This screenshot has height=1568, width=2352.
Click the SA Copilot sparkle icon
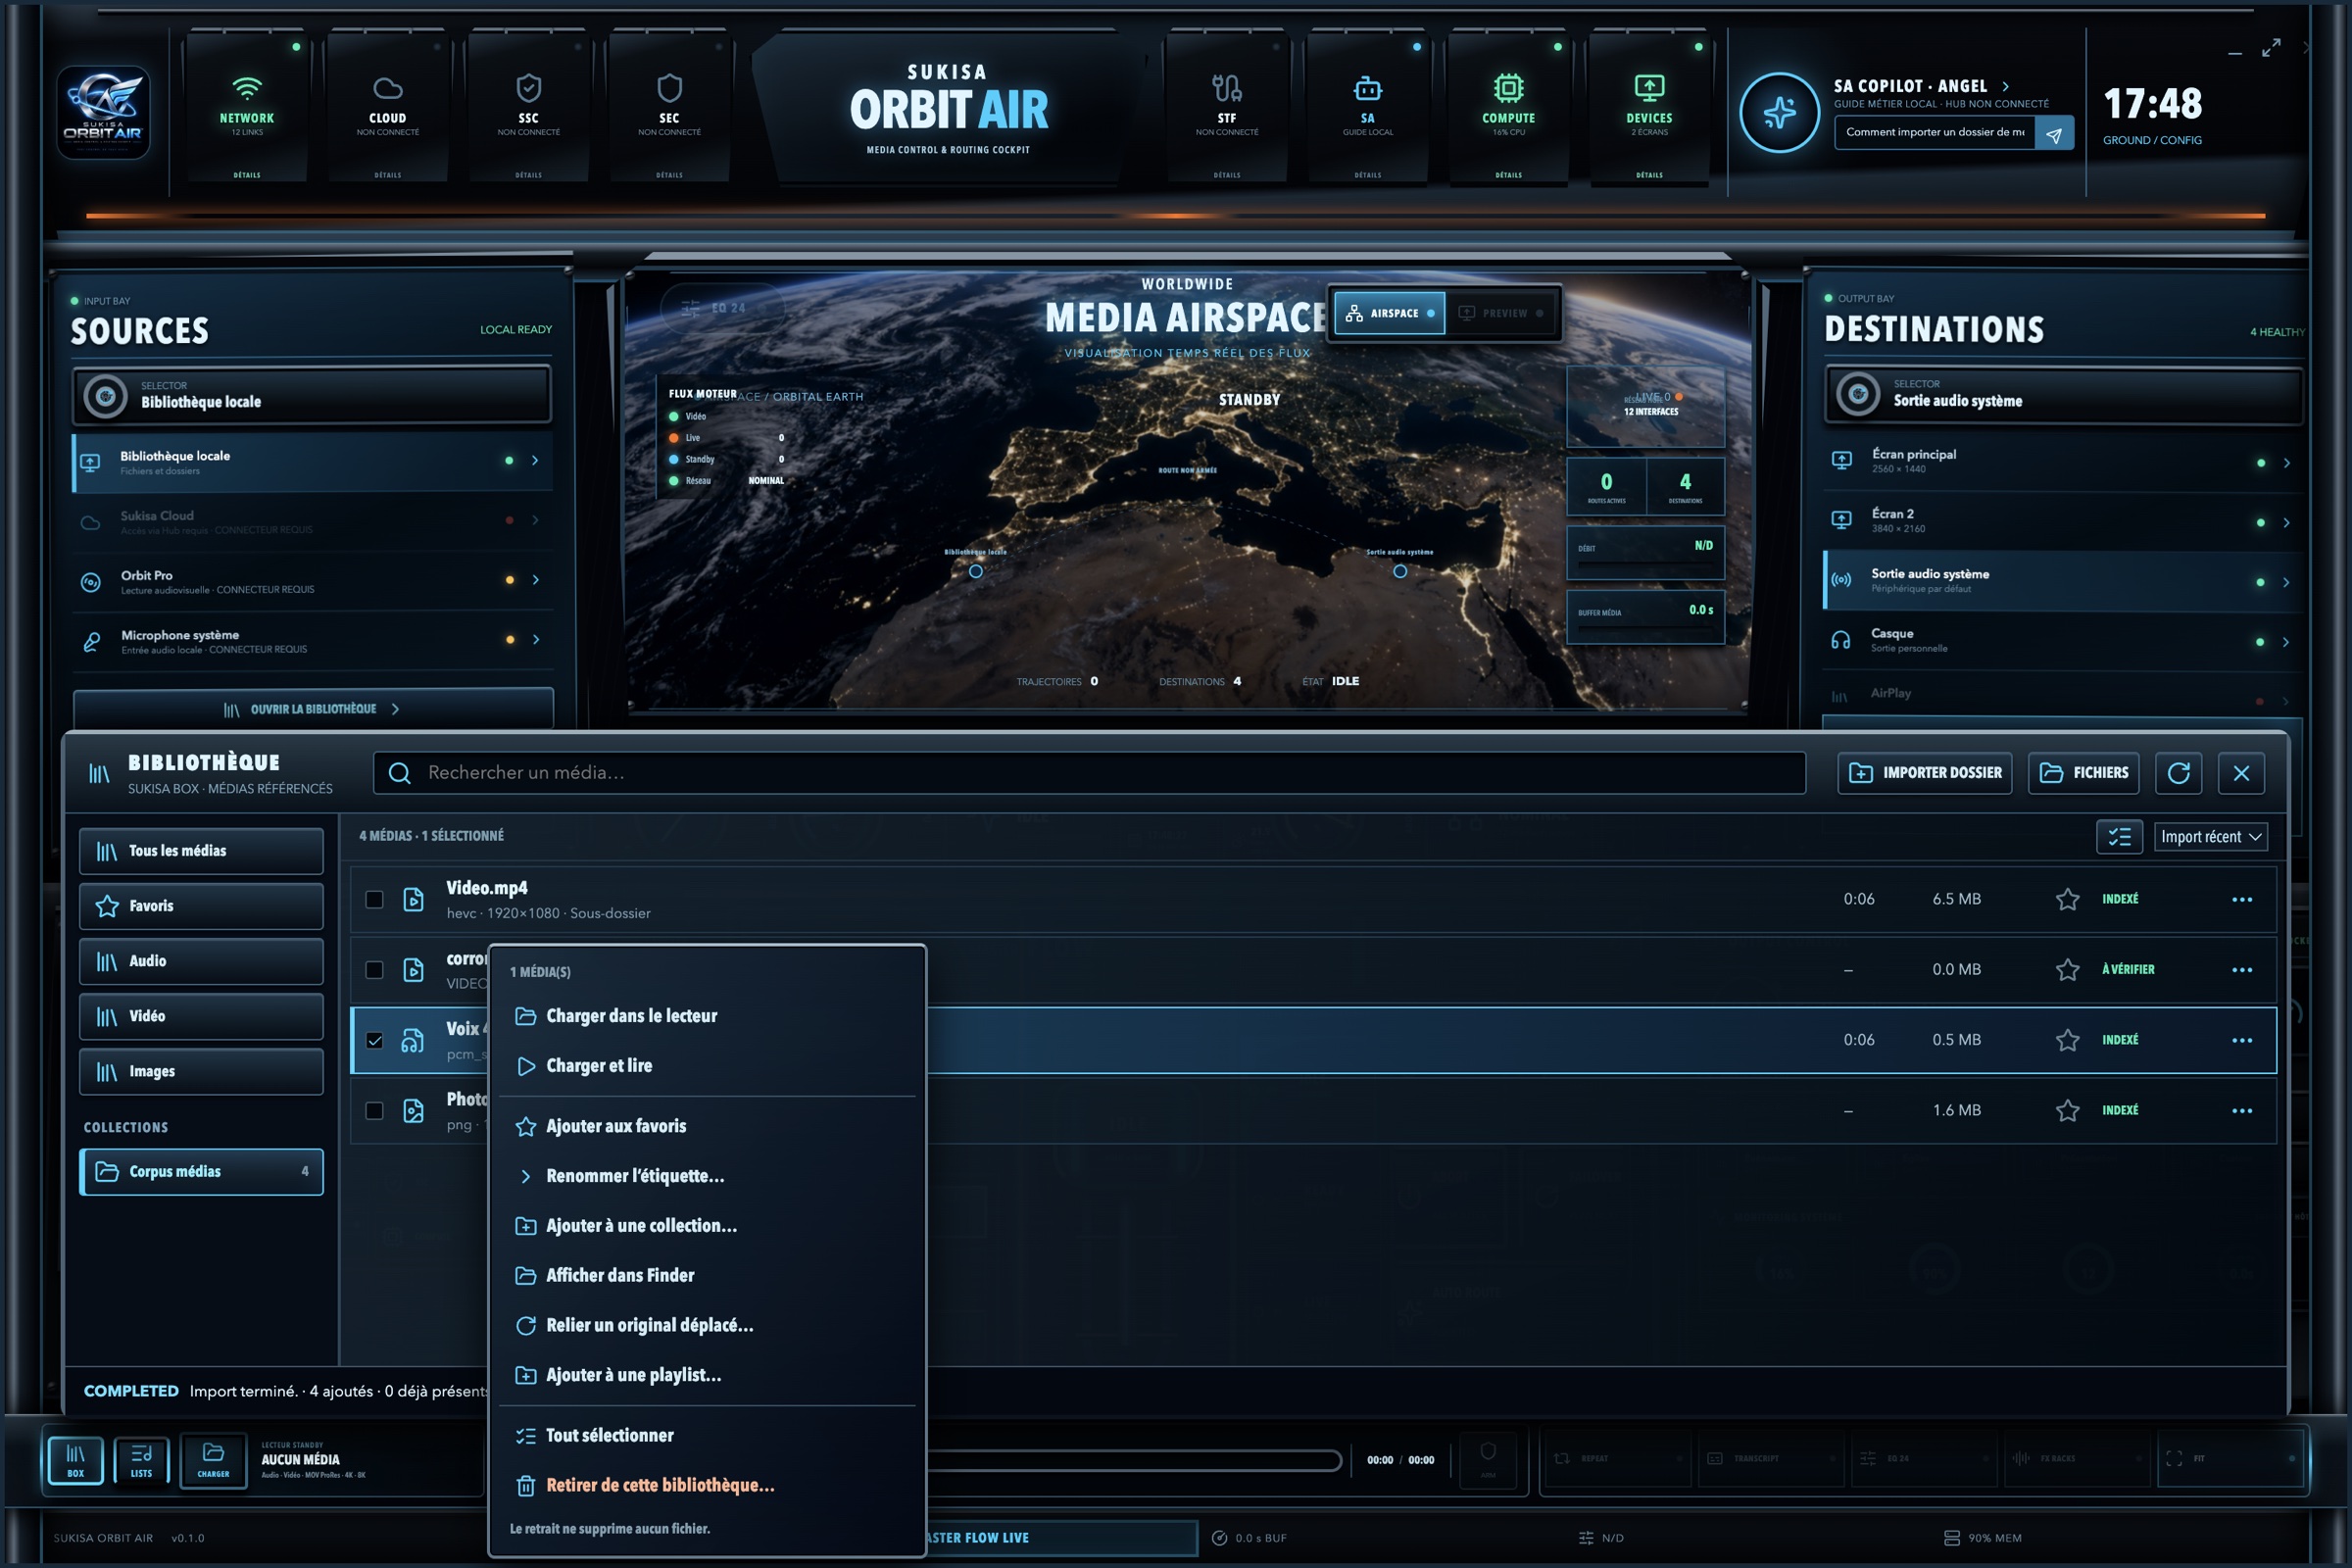point(1779,112)
